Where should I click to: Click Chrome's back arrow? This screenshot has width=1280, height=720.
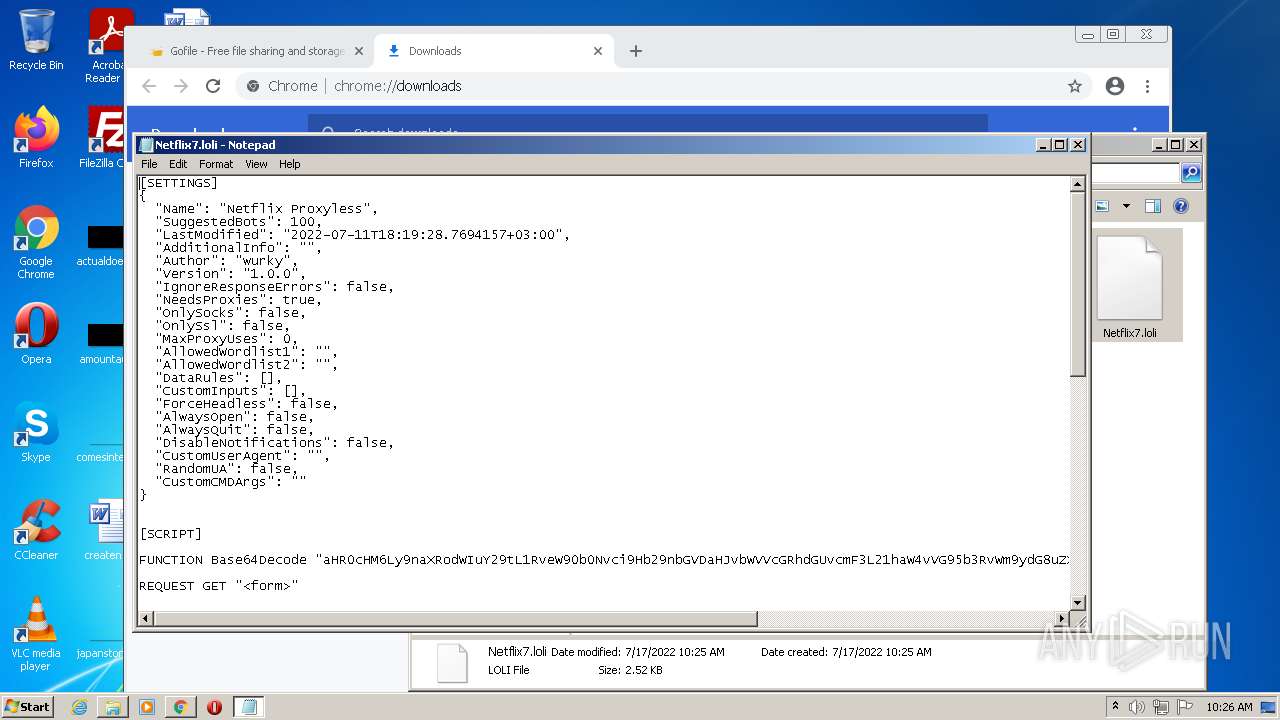pyautogui.click(x=149, y=86)
